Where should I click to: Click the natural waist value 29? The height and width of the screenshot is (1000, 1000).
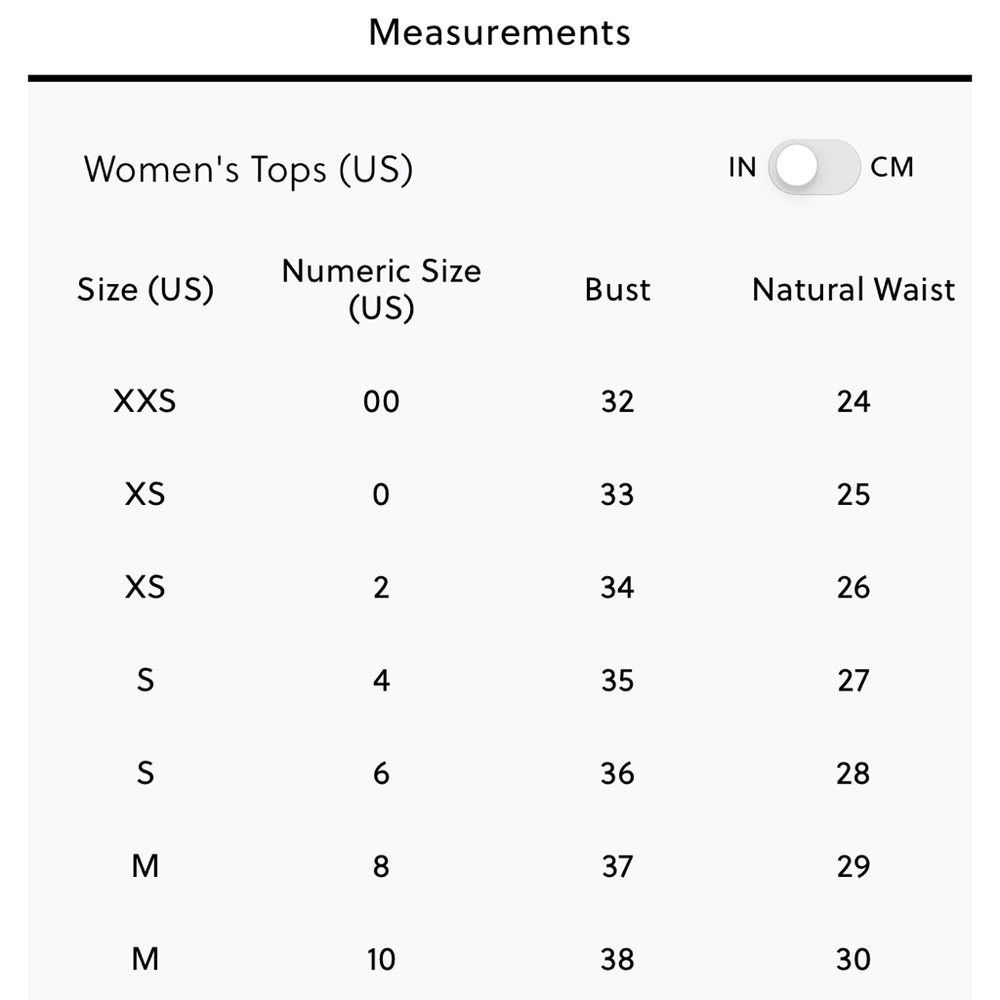(x=853, y=867)
